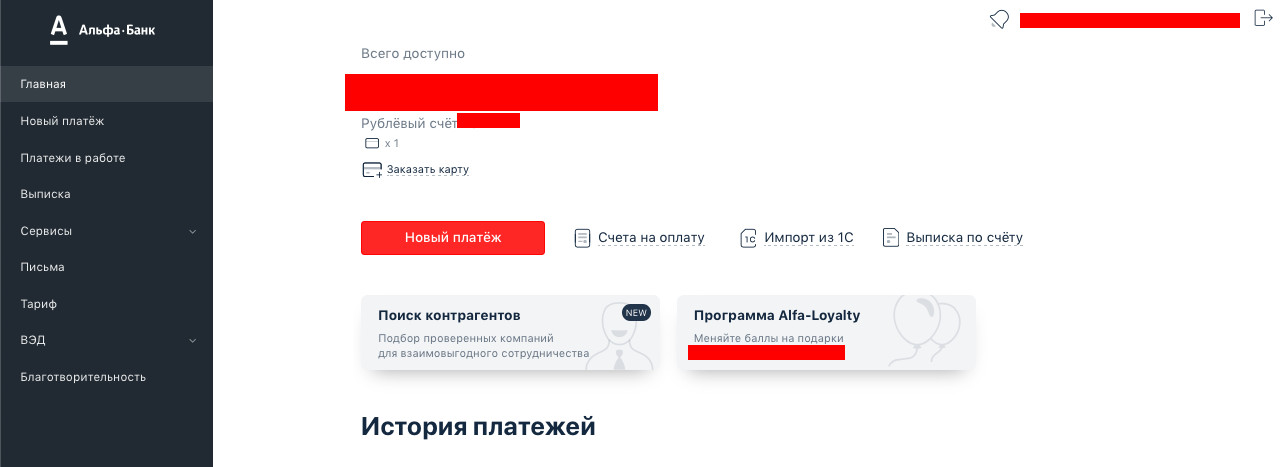Open the Тариф section
The height and width of the screenshot is (467, 1282).
coord(38,304)
